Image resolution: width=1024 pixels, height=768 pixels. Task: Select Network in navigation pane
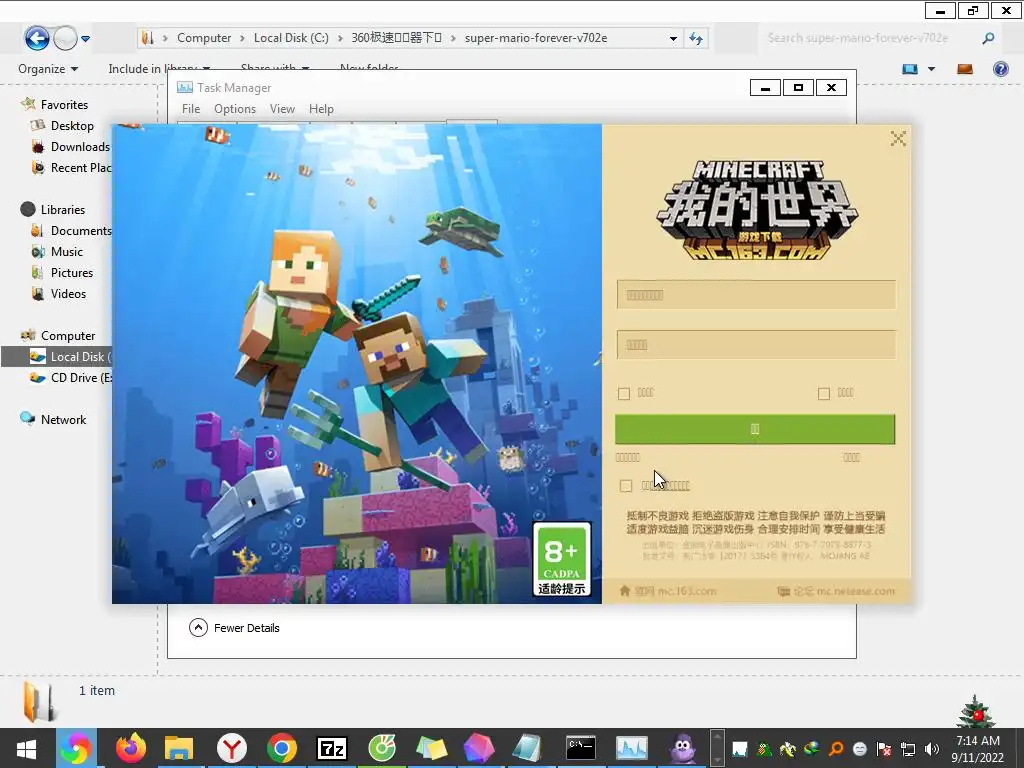(x=63, y=419)
